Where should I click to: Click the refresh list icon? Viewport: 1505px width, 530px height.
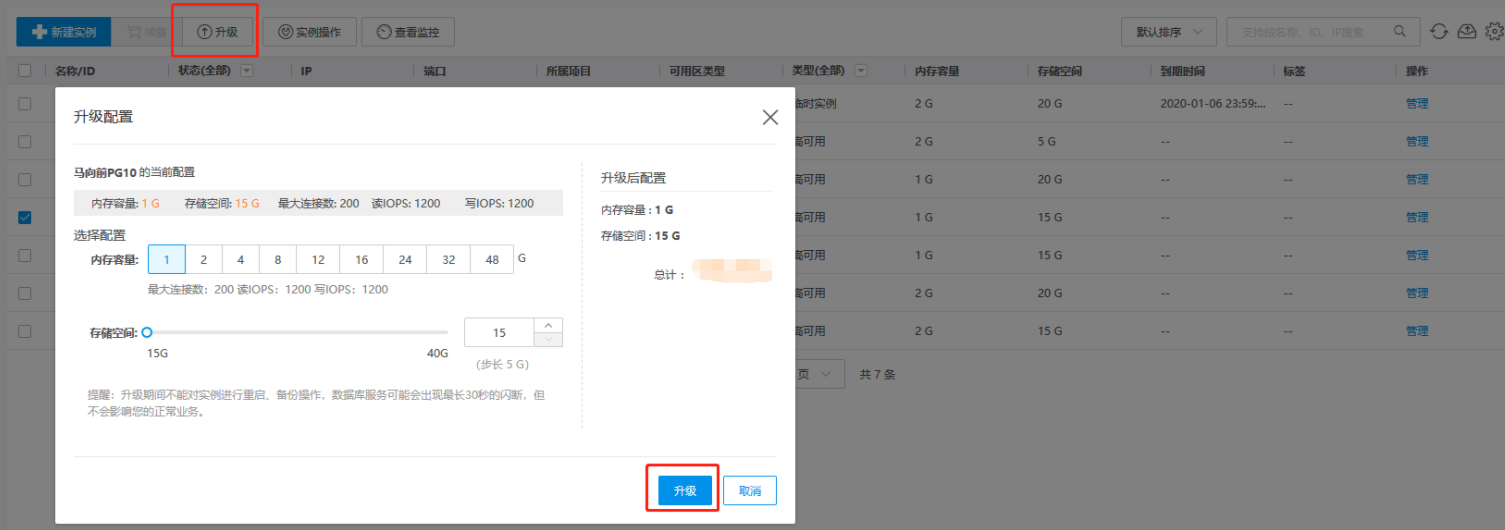point(1439,31)
